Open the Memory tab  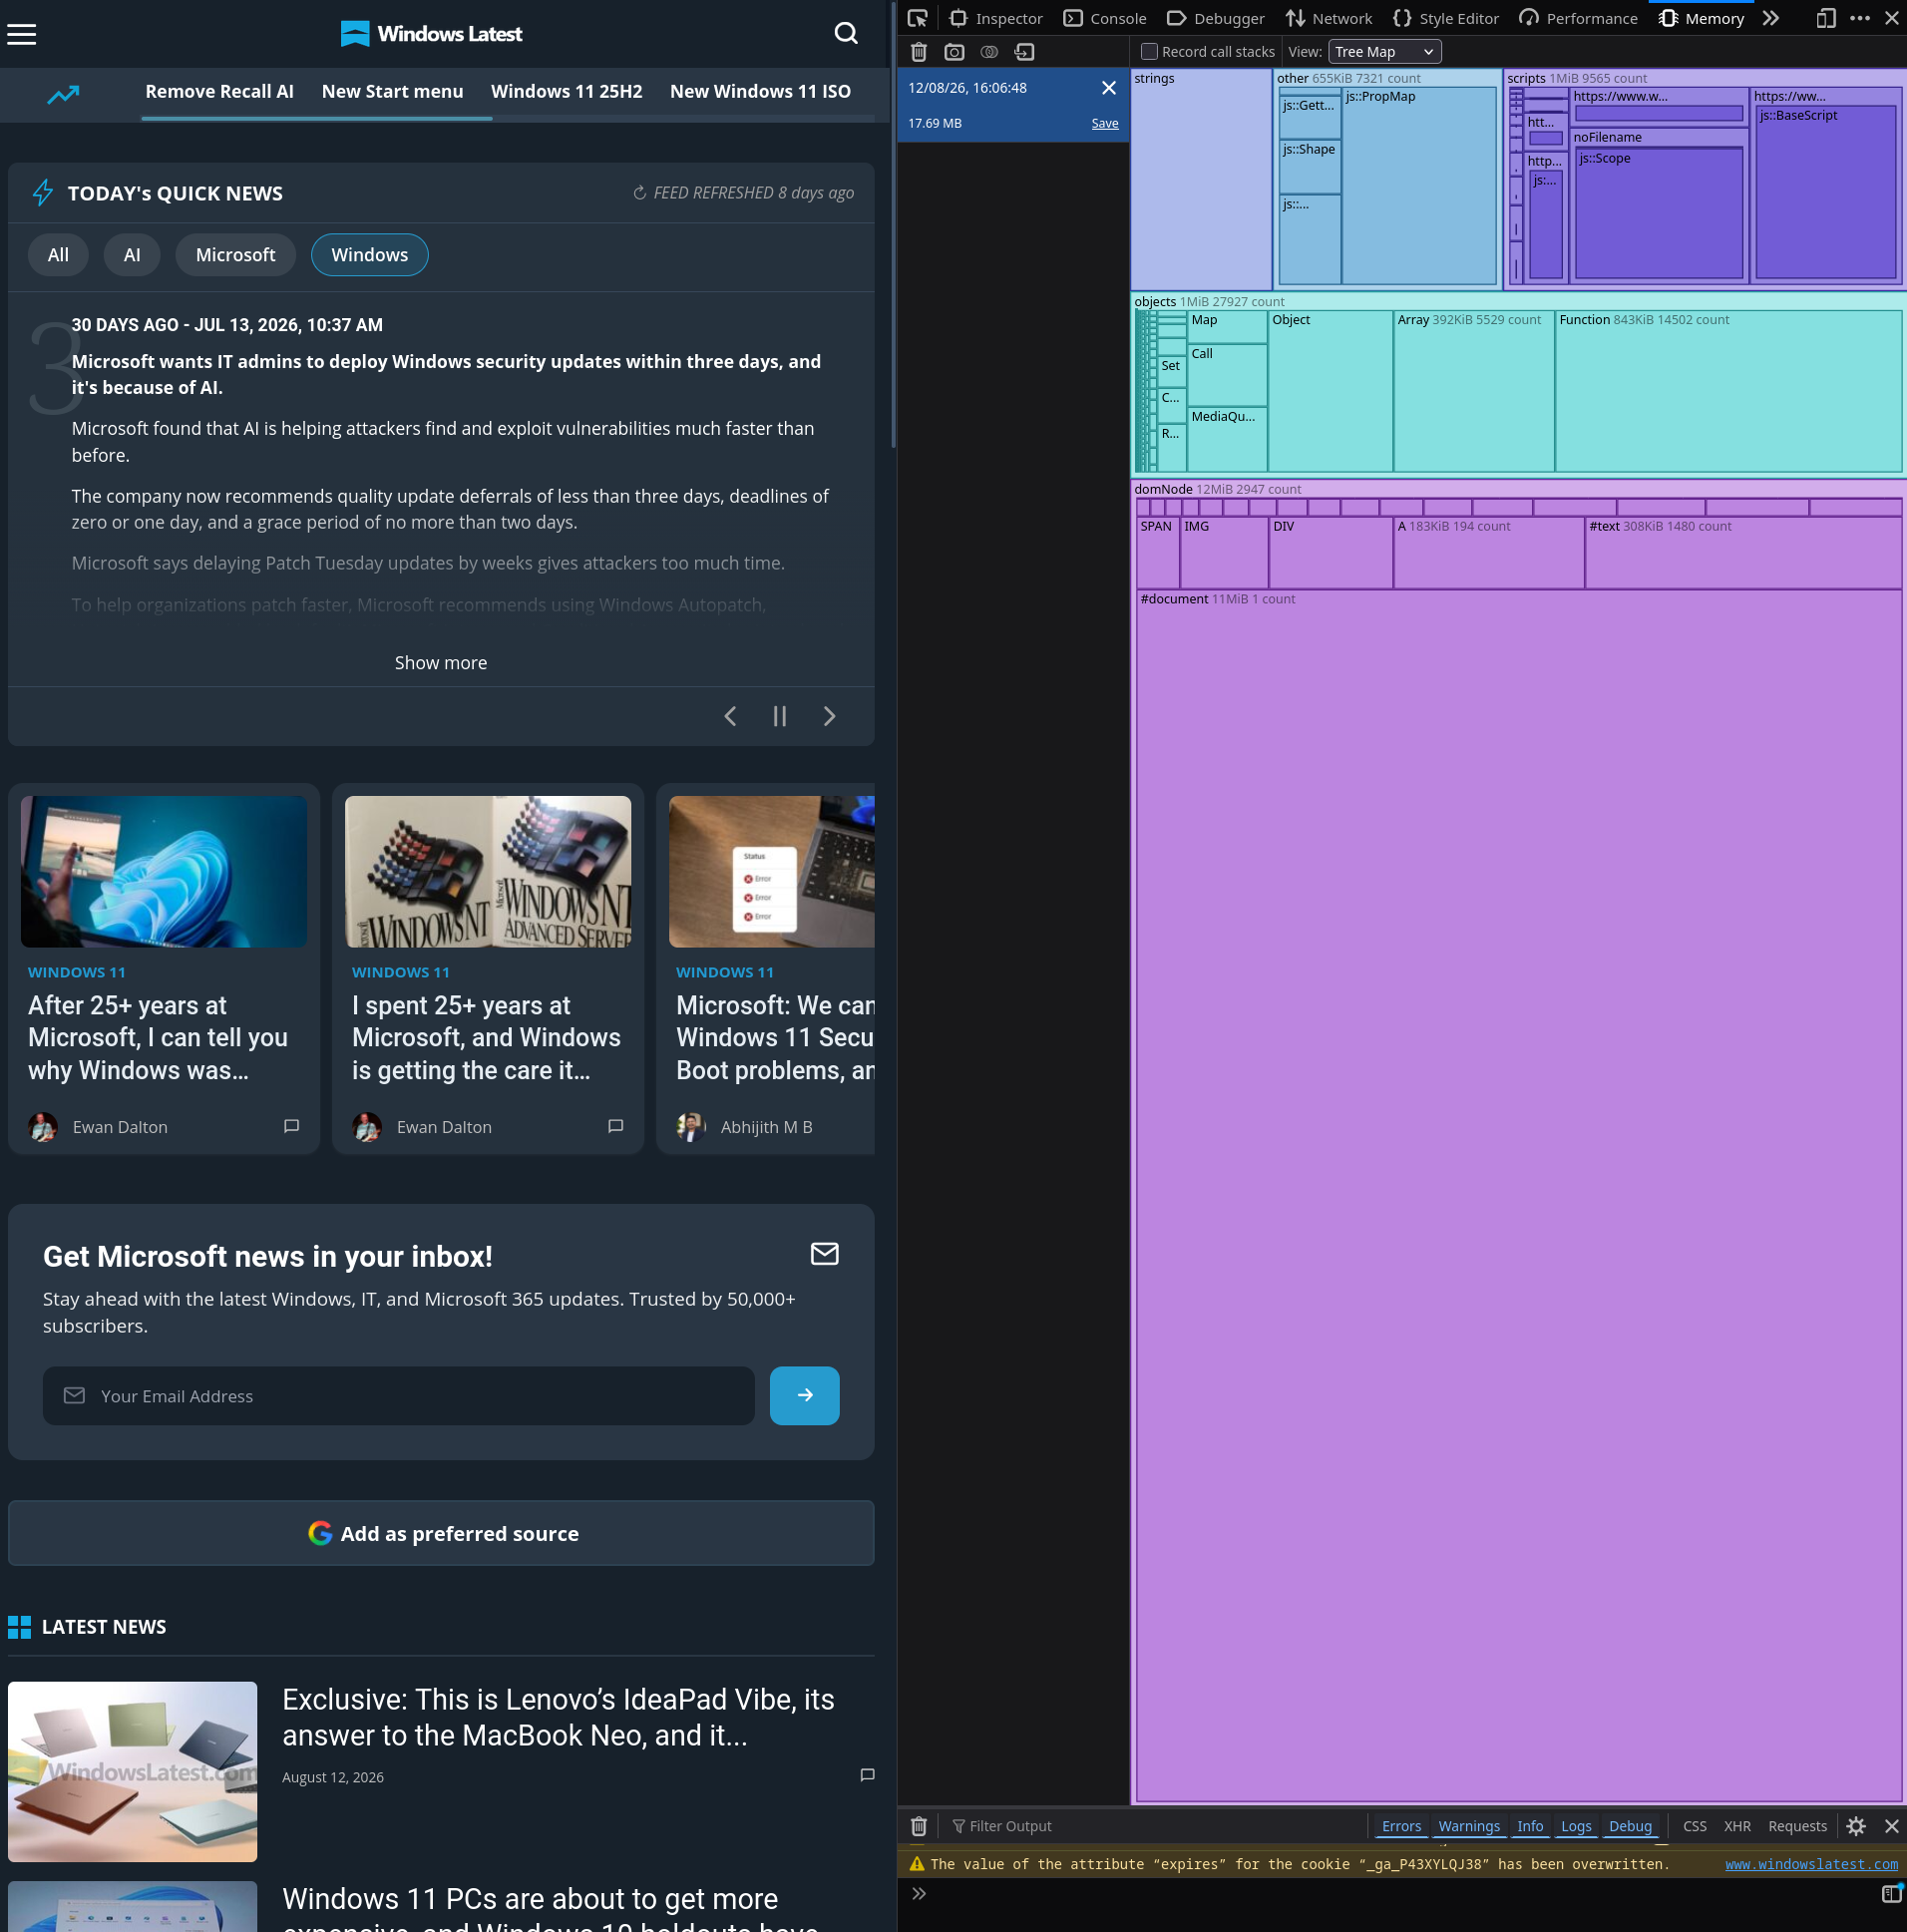click(x=1700, y=18)
